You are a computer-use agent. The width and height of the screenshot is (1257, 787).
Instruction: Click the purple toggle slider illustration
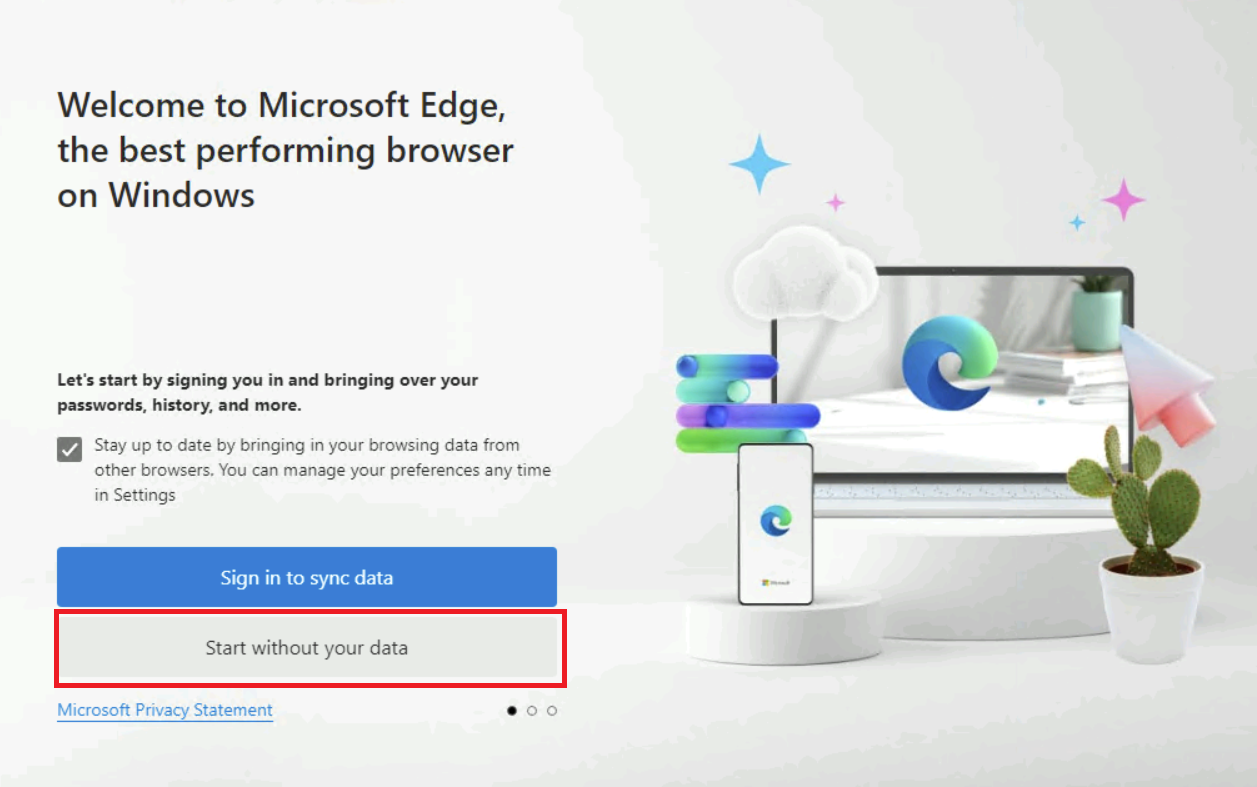(x=748, y=415)
